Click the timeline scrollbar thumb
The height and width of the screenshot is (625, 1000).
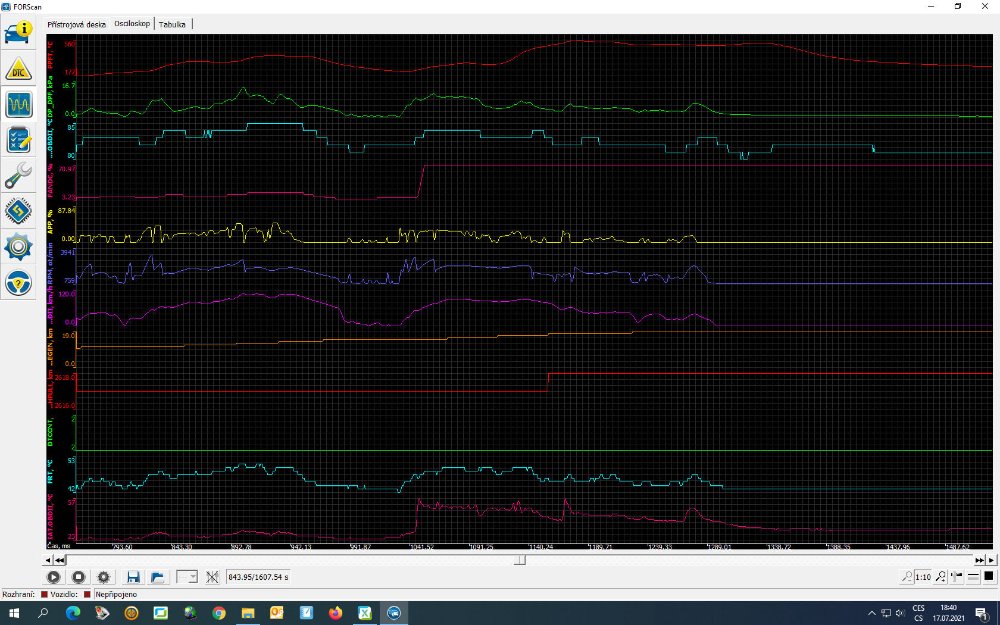click(519, 561)
